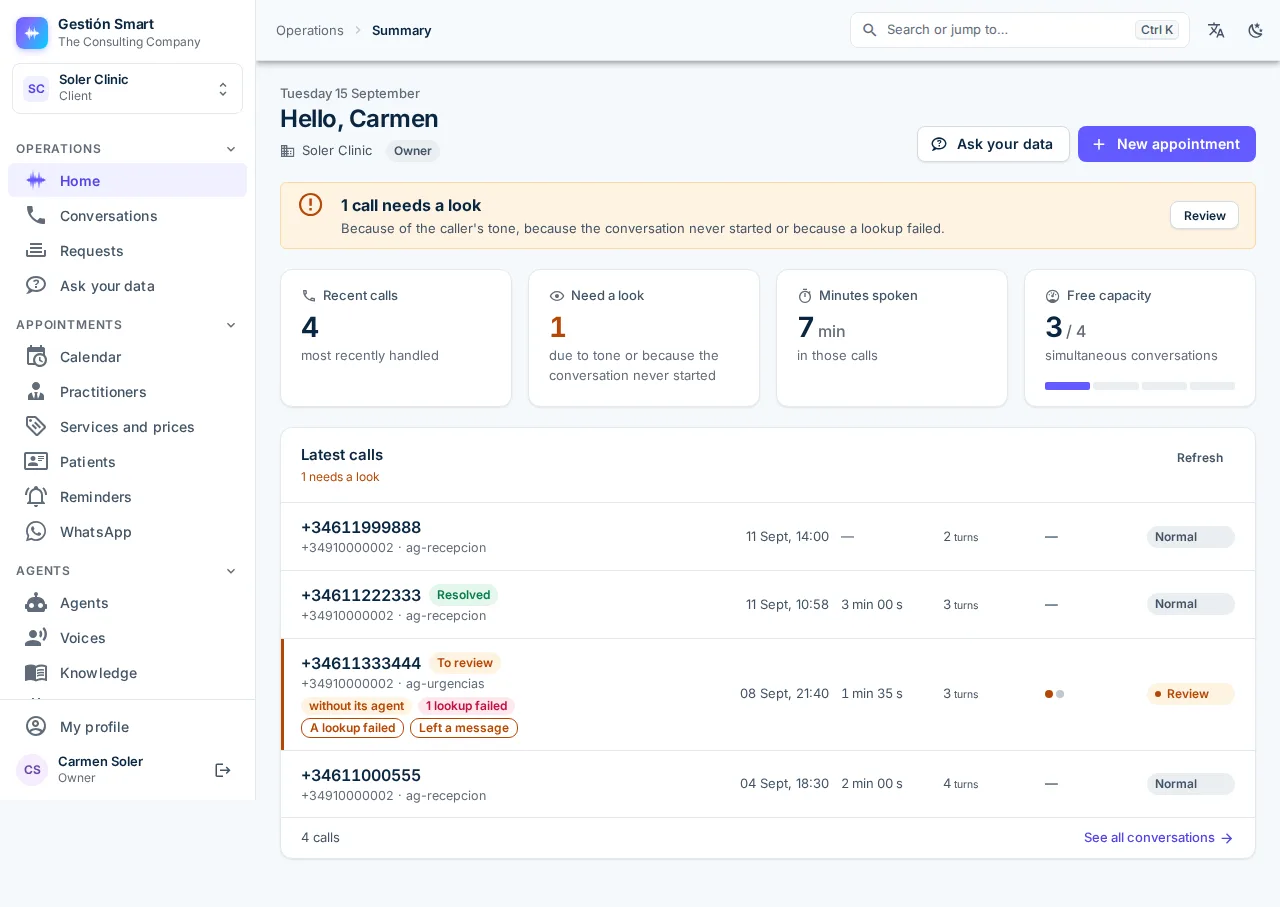1280x907 pixels.
Task: Click the '1 lookup failed' tag
Action: [466, 706]
